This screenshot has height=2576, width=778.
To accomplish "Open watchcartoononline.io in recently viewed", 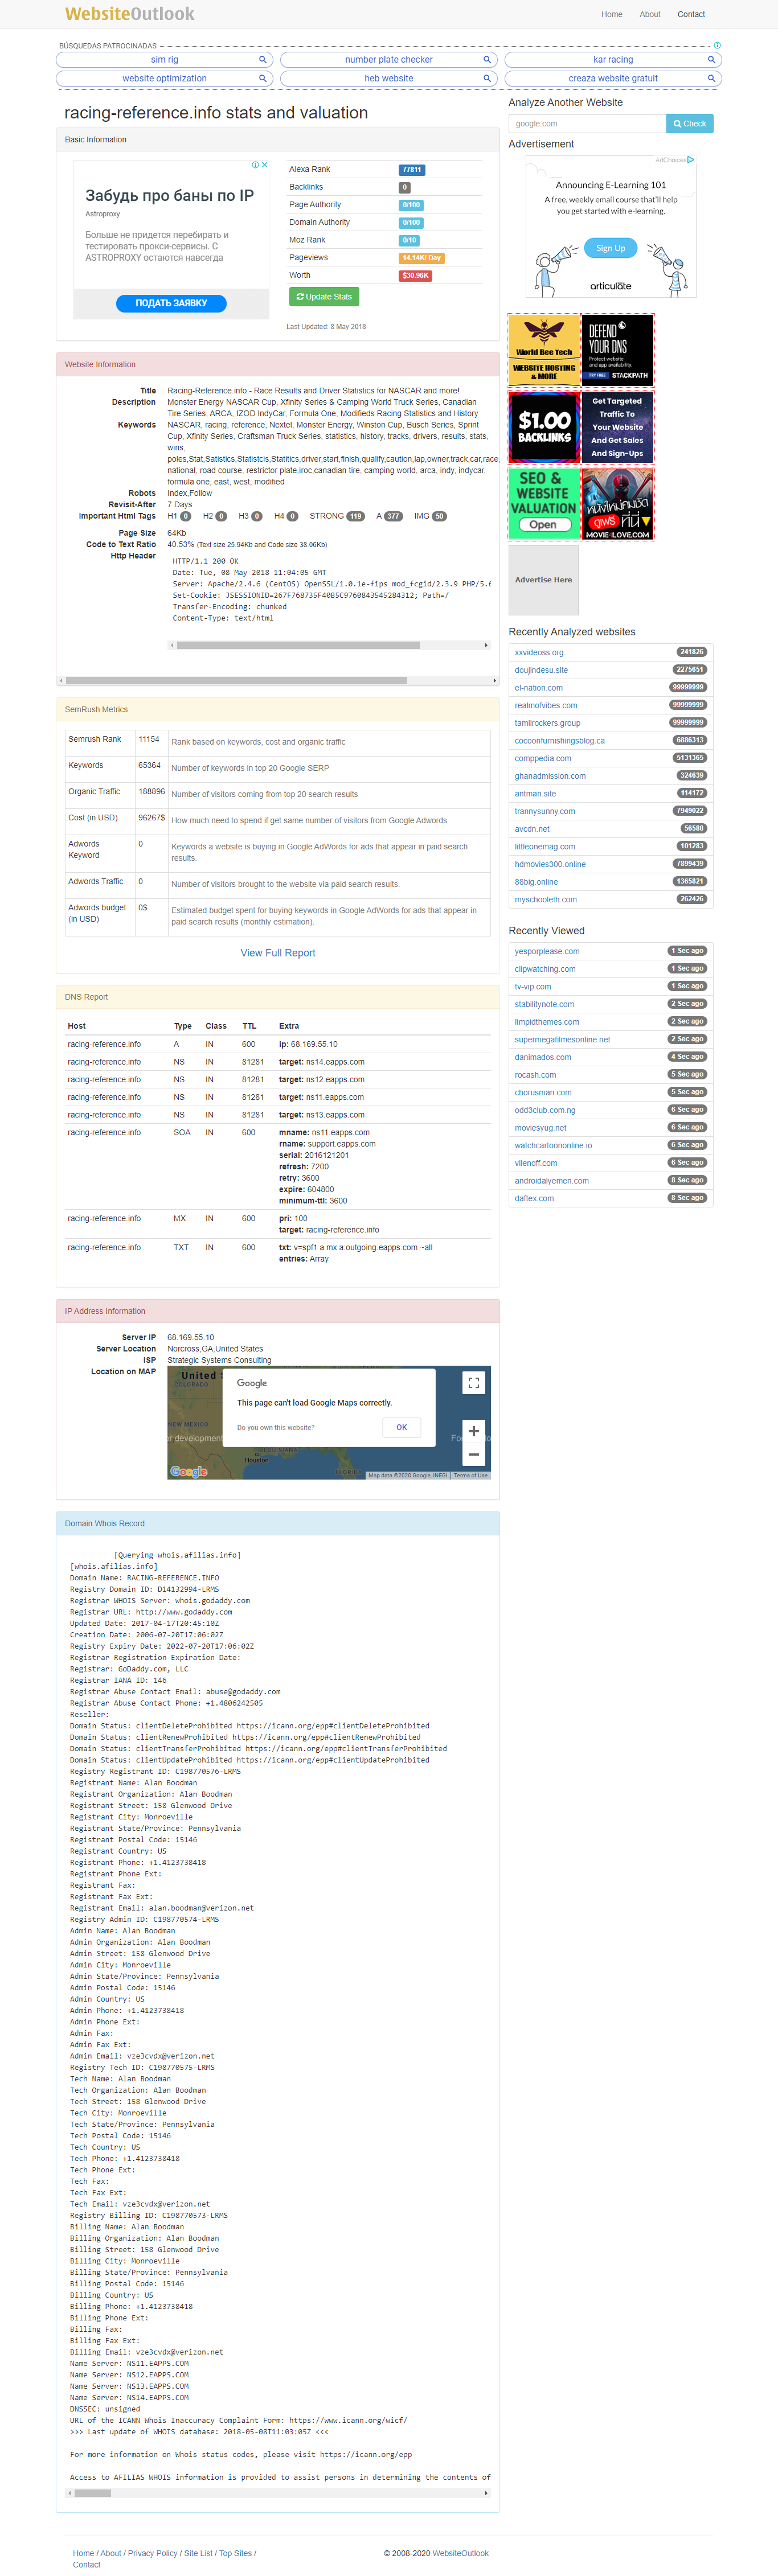I will click(553, 1146).
